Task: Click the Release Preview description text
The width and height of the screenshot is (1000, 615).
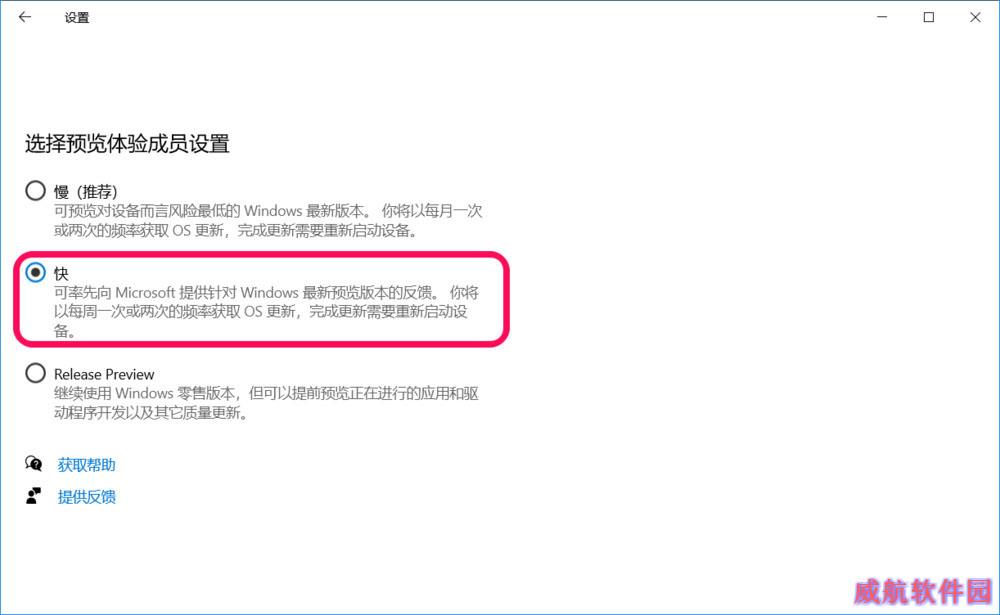Action: [266, 403]
